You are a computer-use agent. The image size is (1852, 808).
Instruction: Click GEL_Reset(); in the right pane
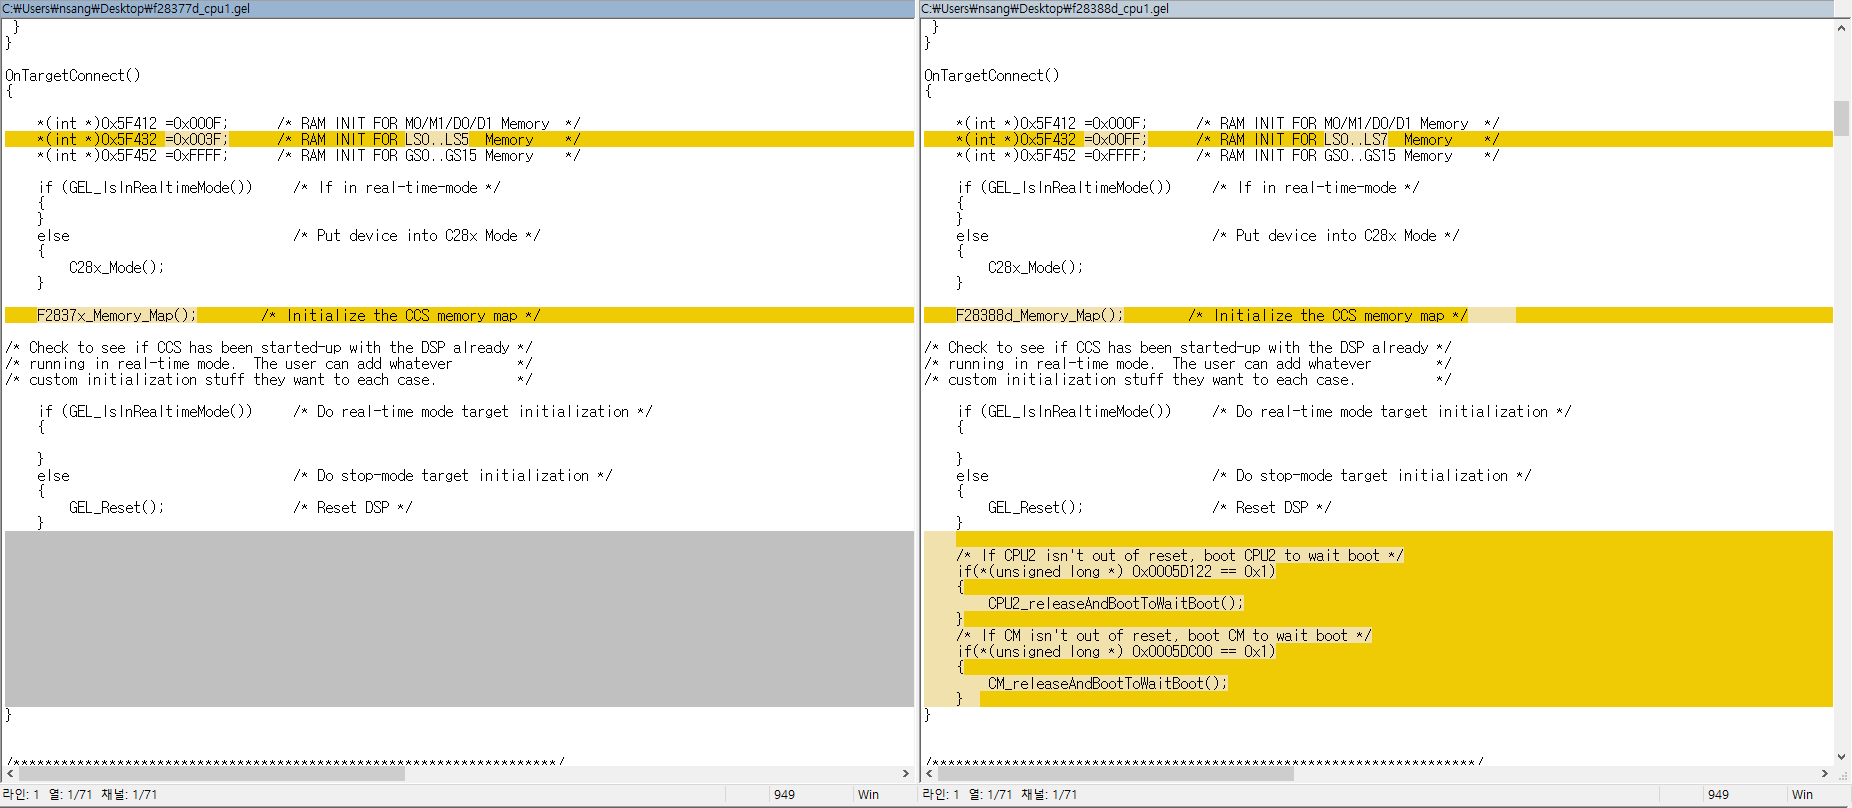(x=1035, y=508)
